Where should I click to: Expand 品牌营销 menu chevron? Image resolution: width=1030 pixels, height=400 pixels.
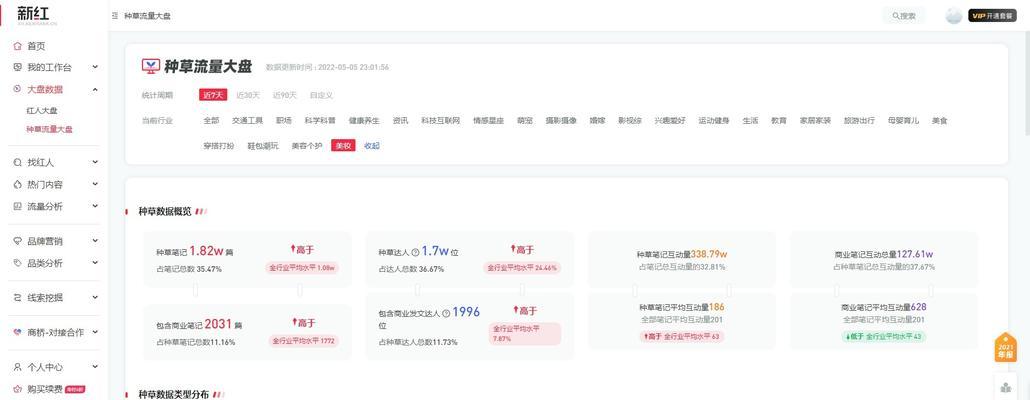pos(95,241)
